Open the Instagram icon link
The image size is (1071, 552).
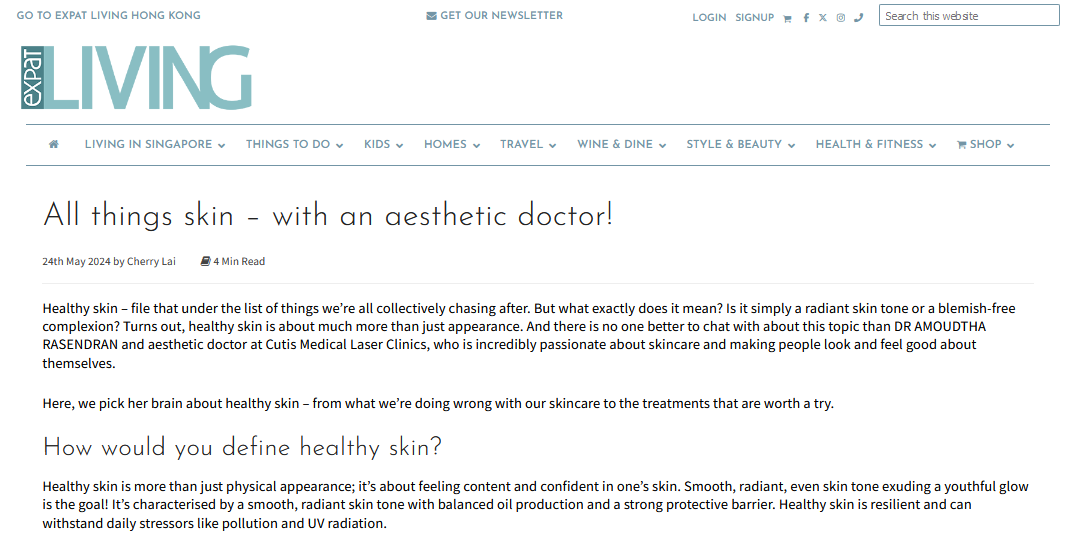point(841,18)
